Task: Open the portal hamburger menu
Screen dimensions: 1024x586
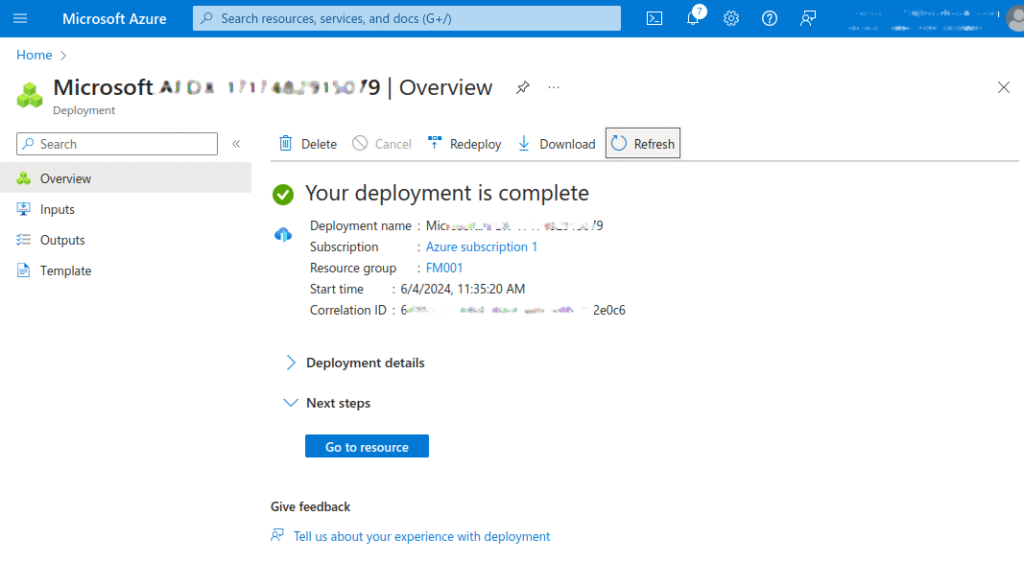Action: point(20,18)
